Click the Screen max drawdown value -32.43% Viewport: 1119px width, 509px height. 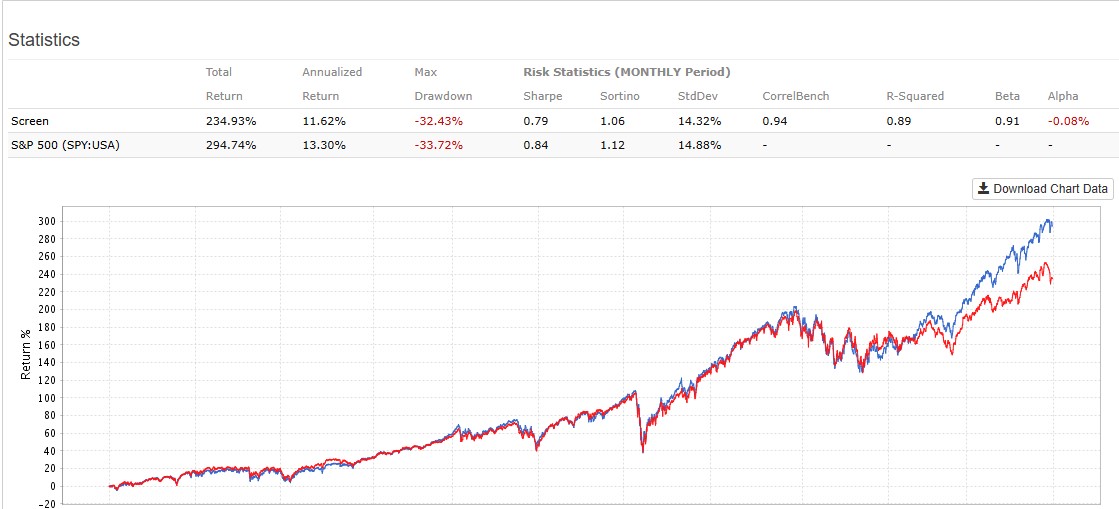point(439,121)
